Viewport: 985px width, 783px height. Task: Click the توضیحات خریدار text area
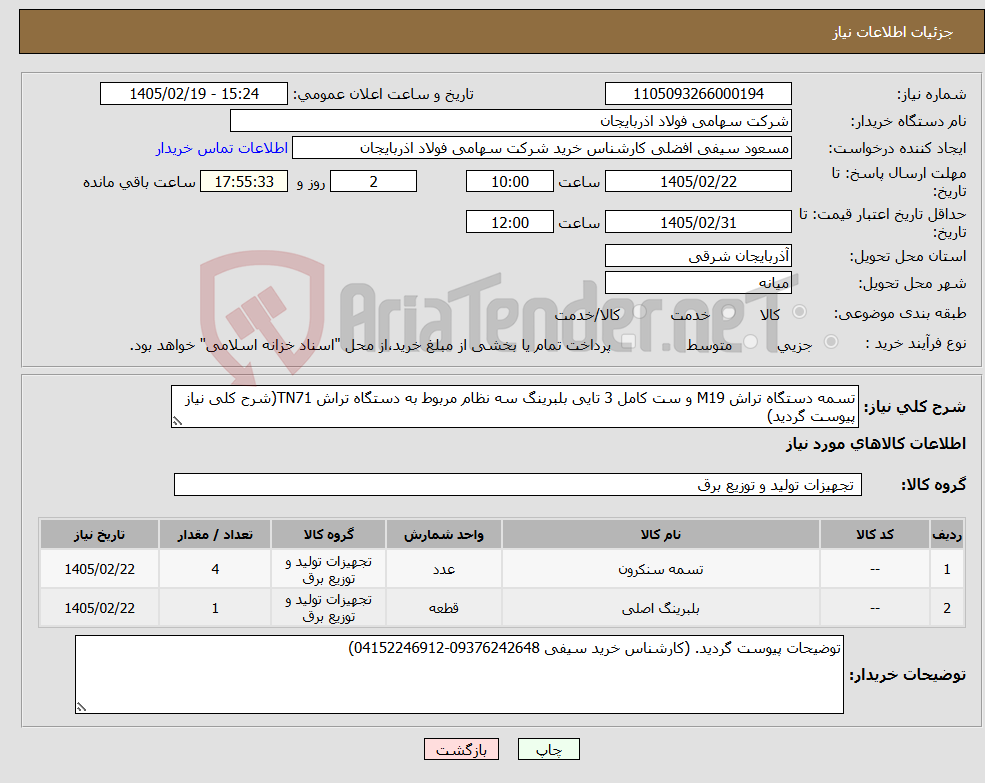coord(459,674)
